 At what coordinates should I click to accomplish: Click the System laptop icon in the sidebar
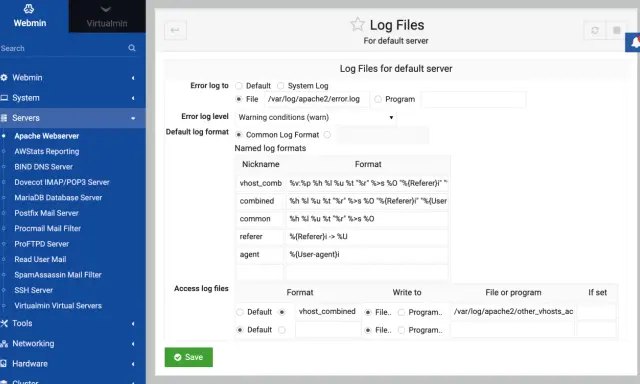pyautogui.click(x=4, y=98)
